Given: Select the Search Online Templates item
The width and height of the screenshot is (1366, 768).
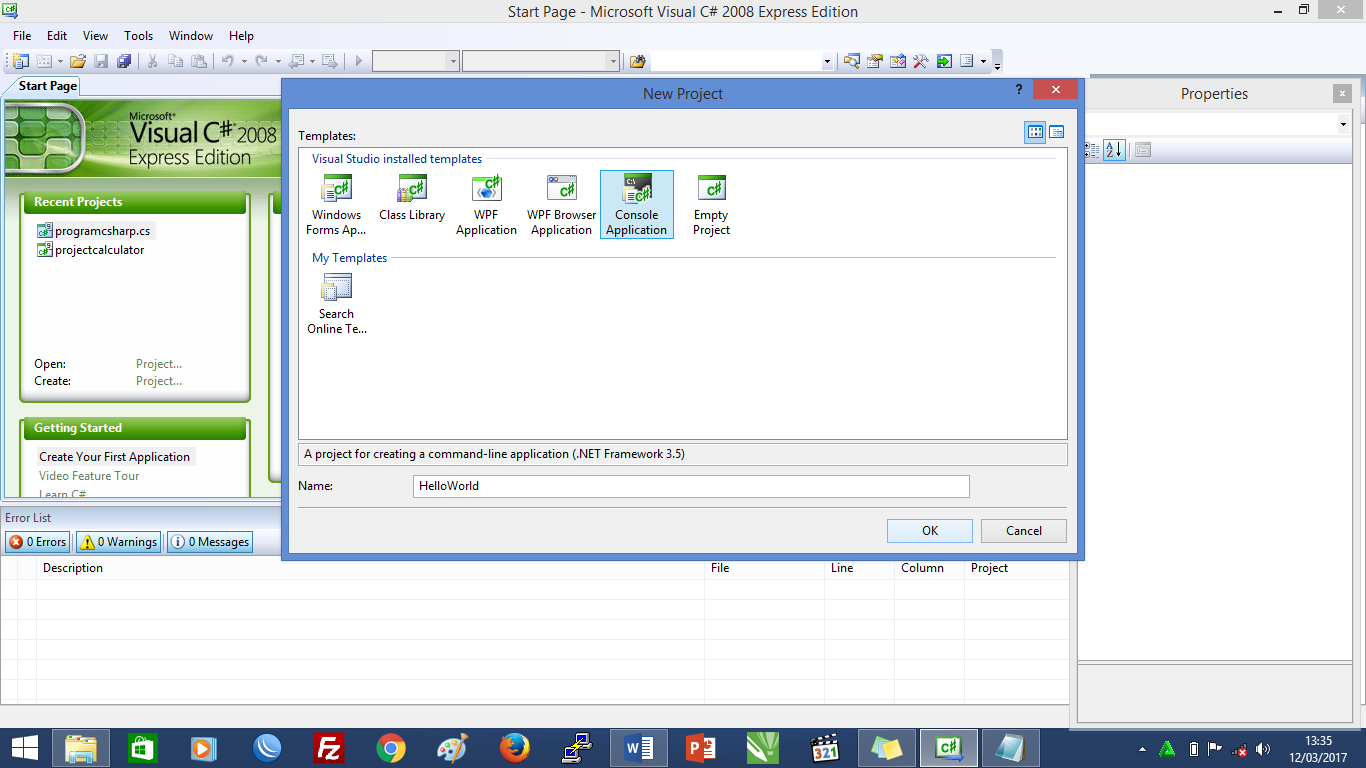Looking at the screenshot, I should coord(336,304).
